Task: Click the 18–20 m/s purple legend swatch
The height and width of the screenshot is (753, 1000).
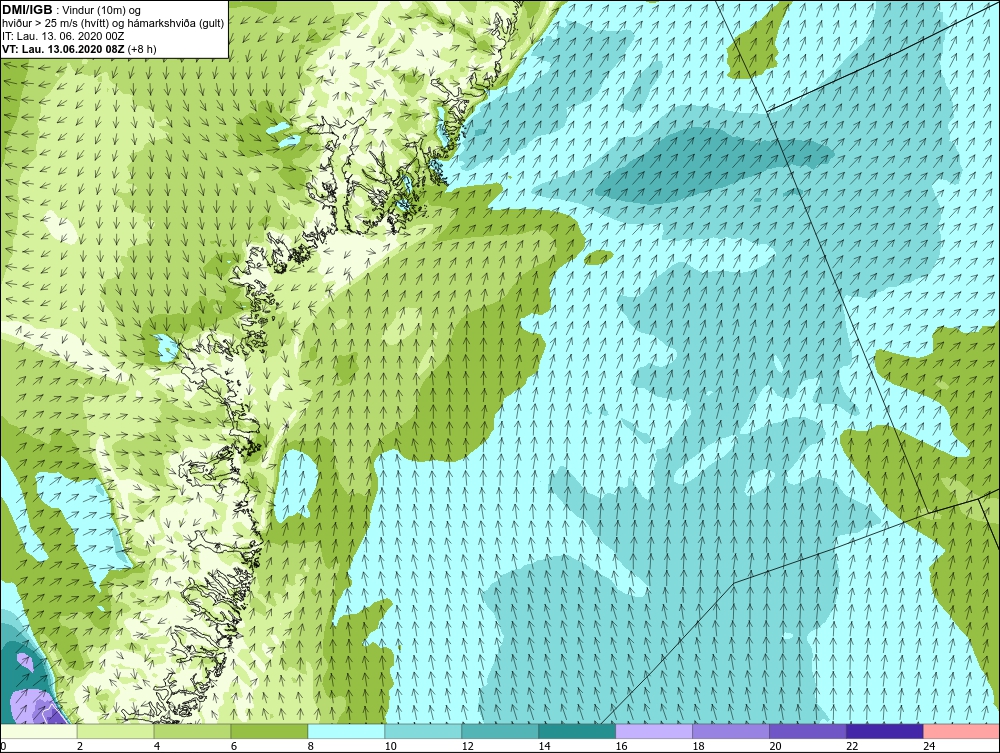Action: [731, 731]
